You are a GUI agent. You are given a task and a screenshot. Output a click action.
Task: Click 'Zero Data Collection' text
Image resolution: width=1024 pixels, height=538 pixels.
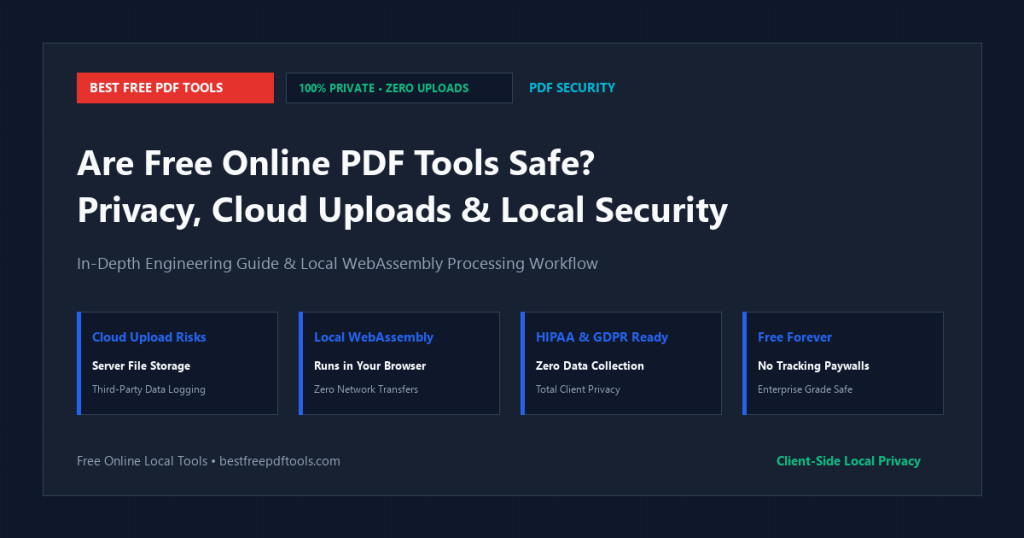590,366
